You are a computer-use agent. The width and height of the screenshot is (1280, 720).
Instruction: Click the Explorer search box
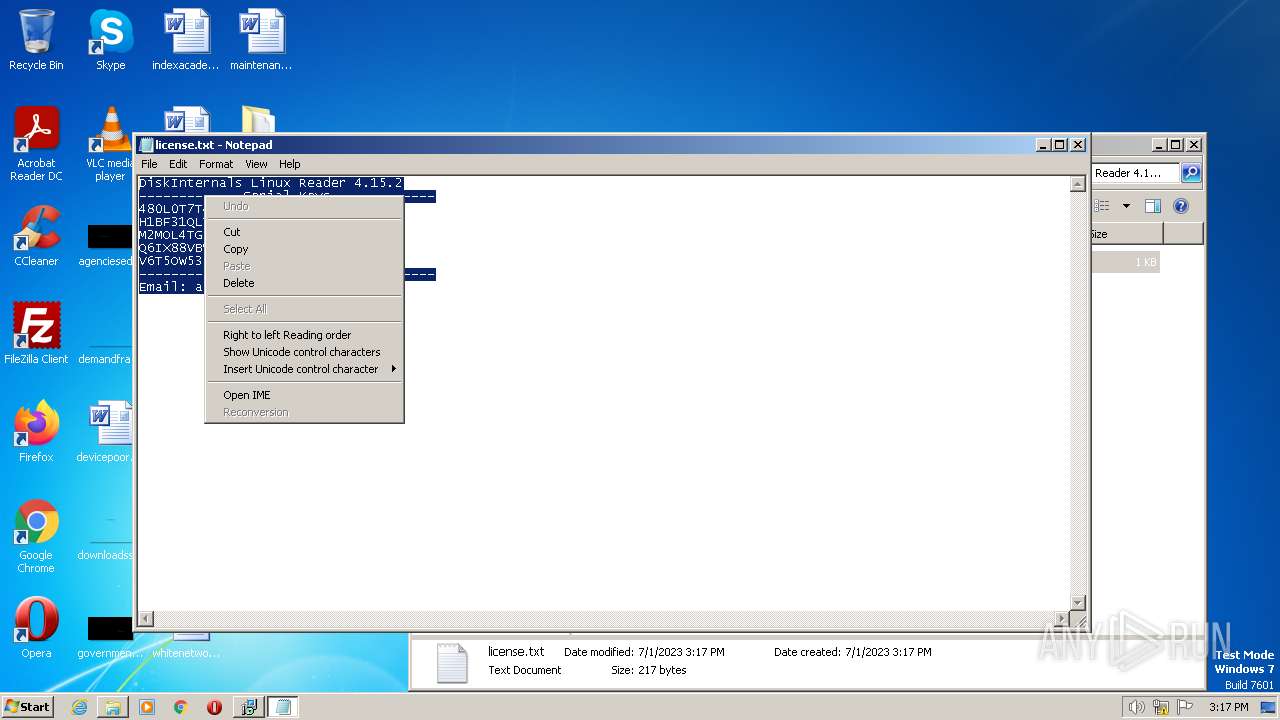1135,173
